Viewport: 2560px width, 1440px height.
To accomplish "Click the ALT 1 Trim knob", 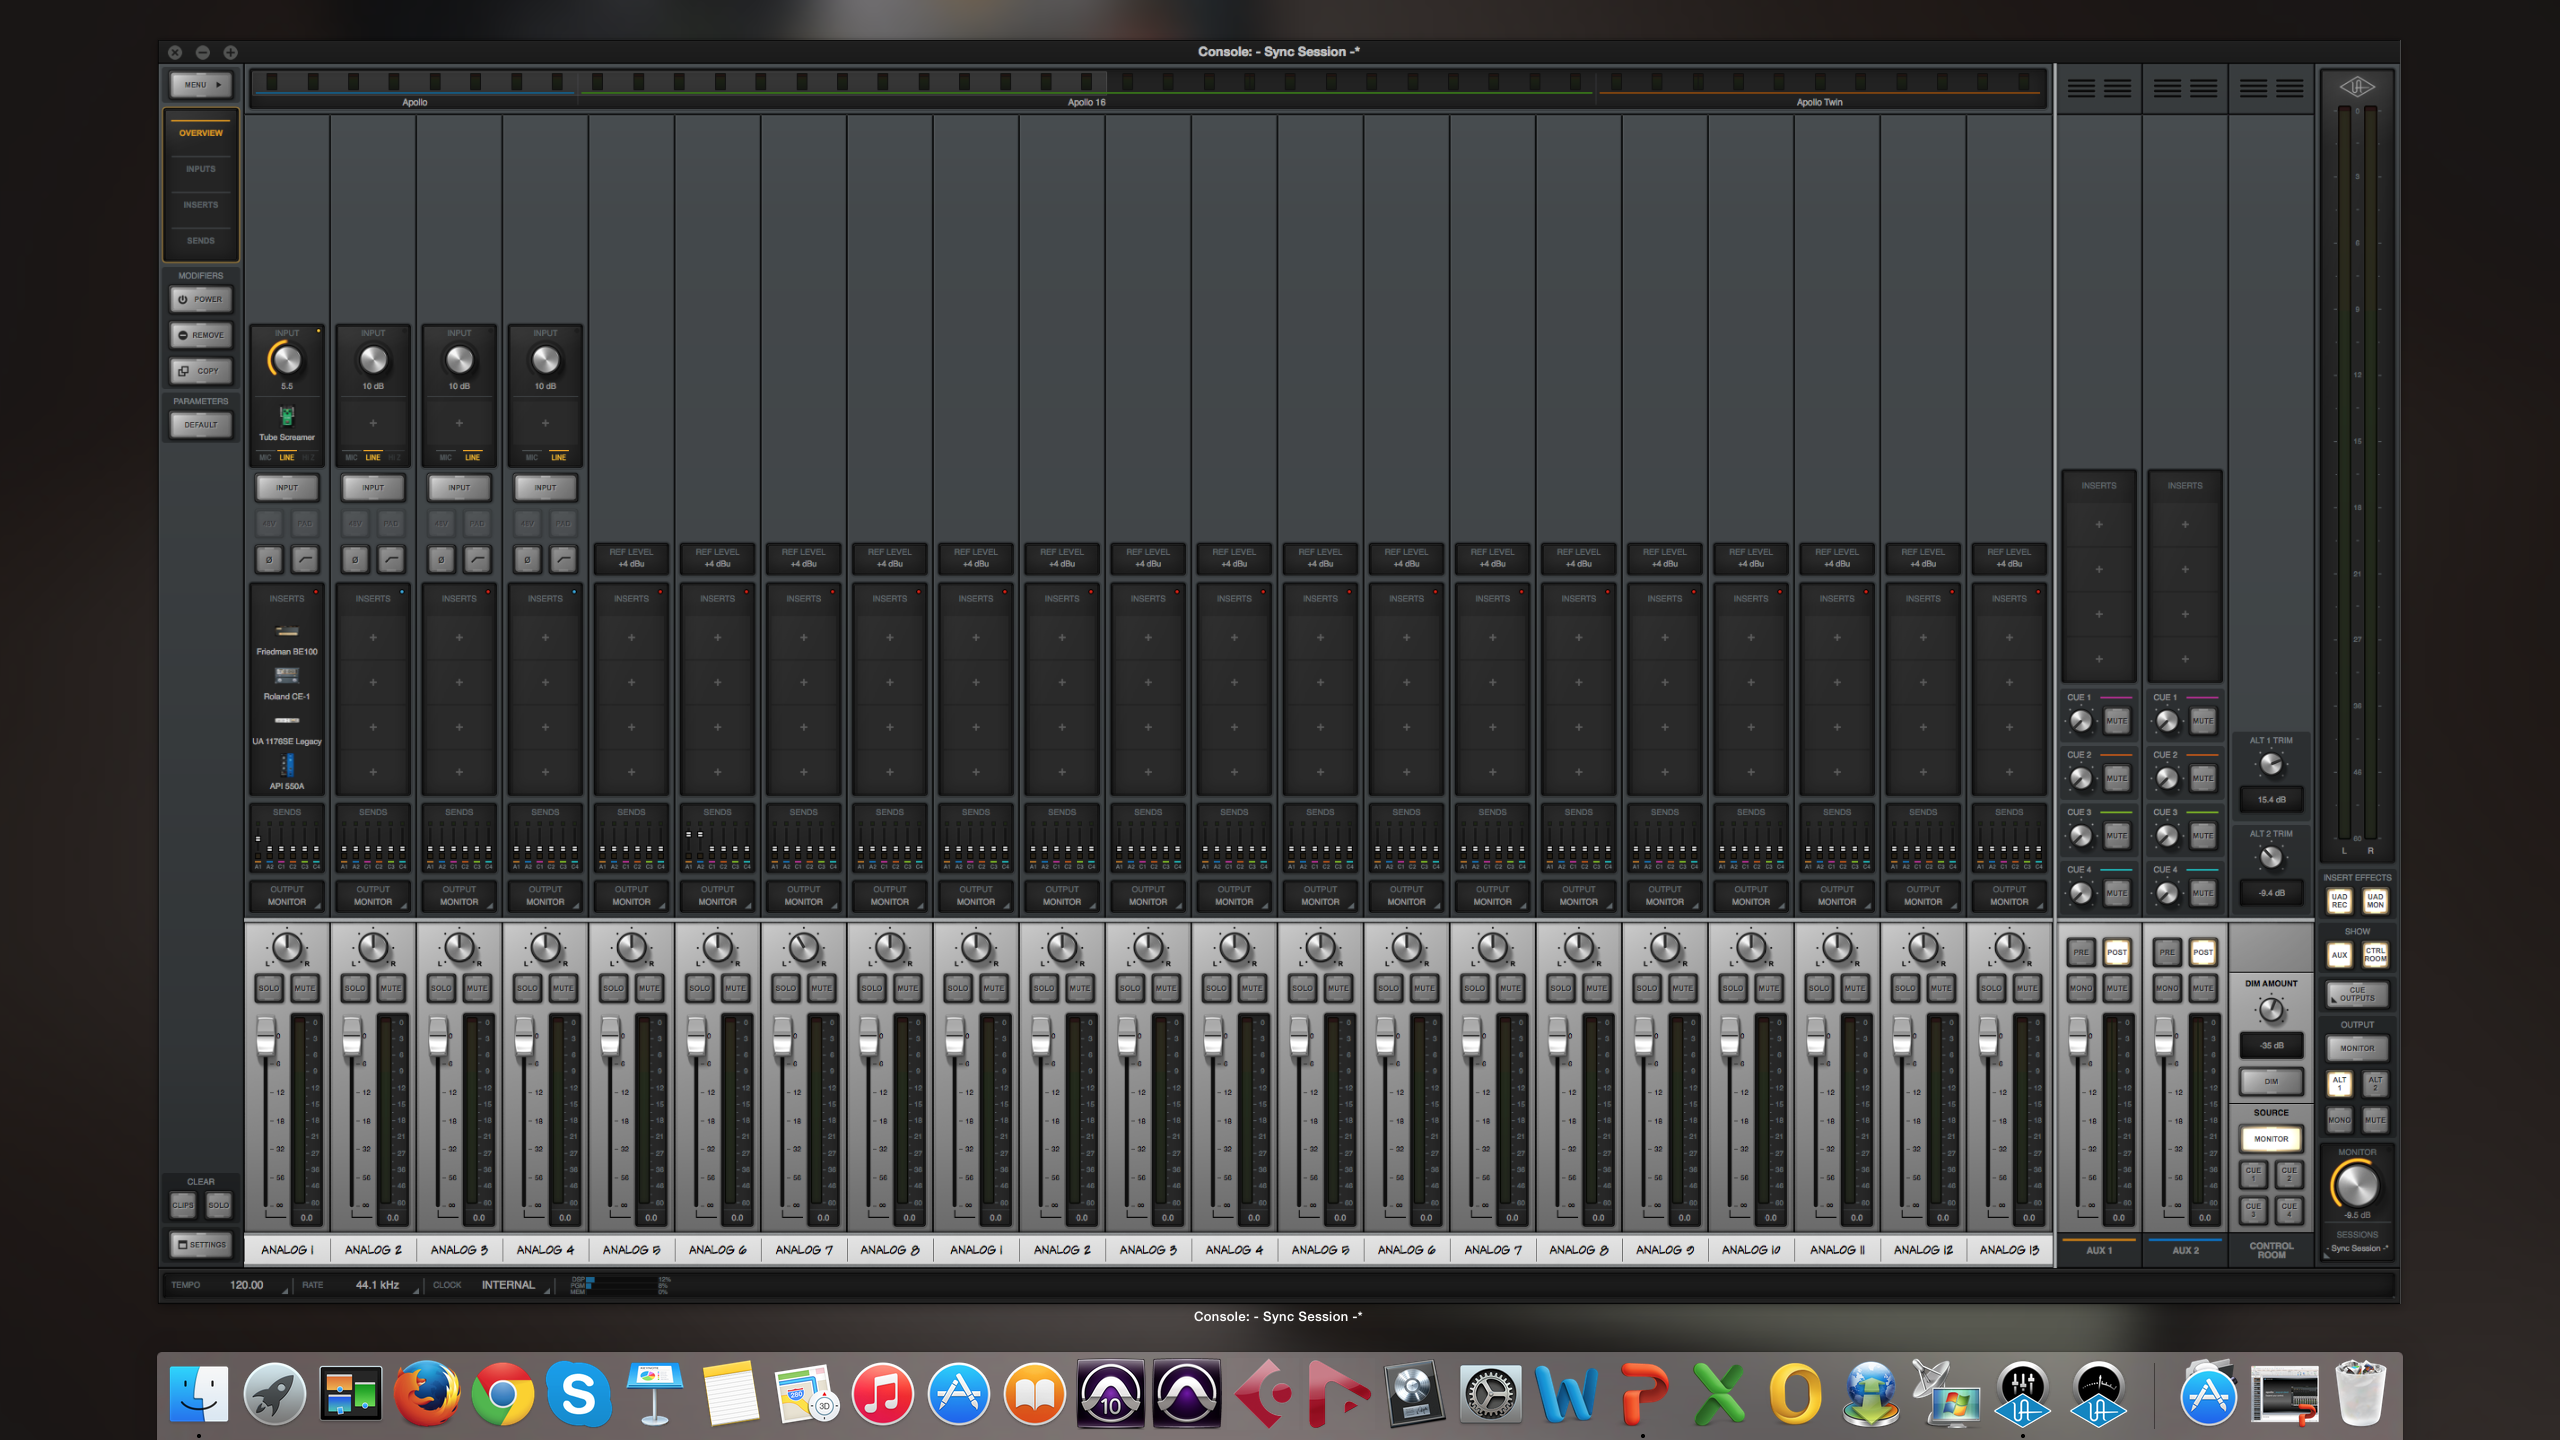I will tap(2271, 766).
